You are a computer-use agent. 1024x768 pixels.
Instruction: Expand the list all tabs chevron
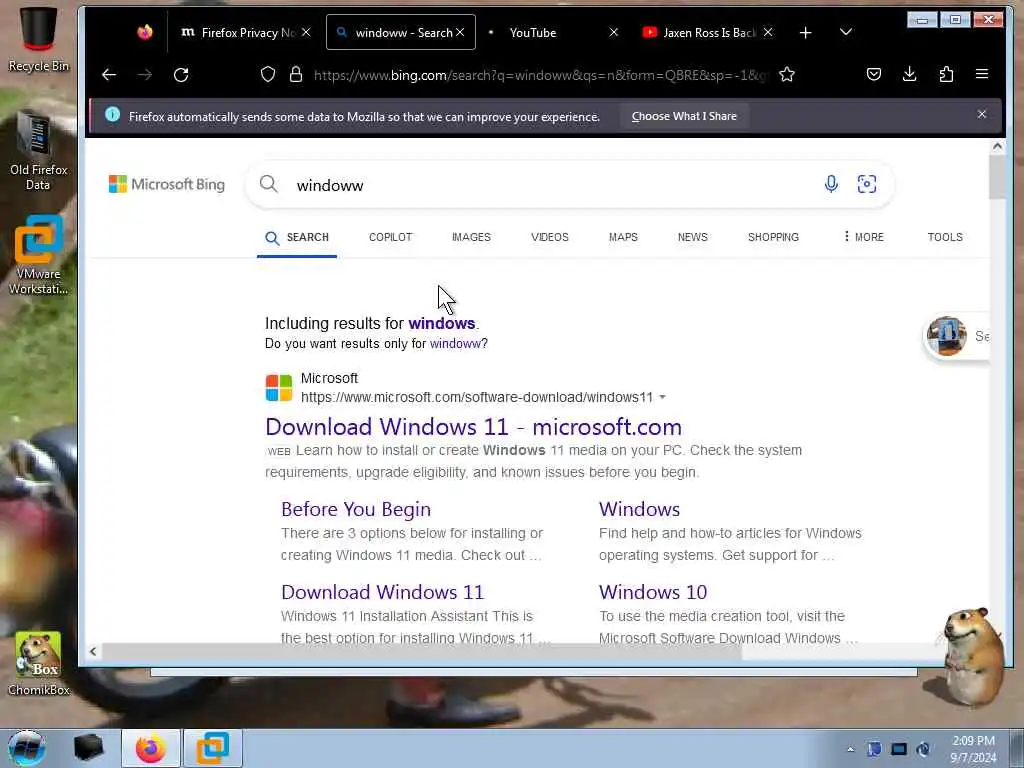[x=846, y=32]
